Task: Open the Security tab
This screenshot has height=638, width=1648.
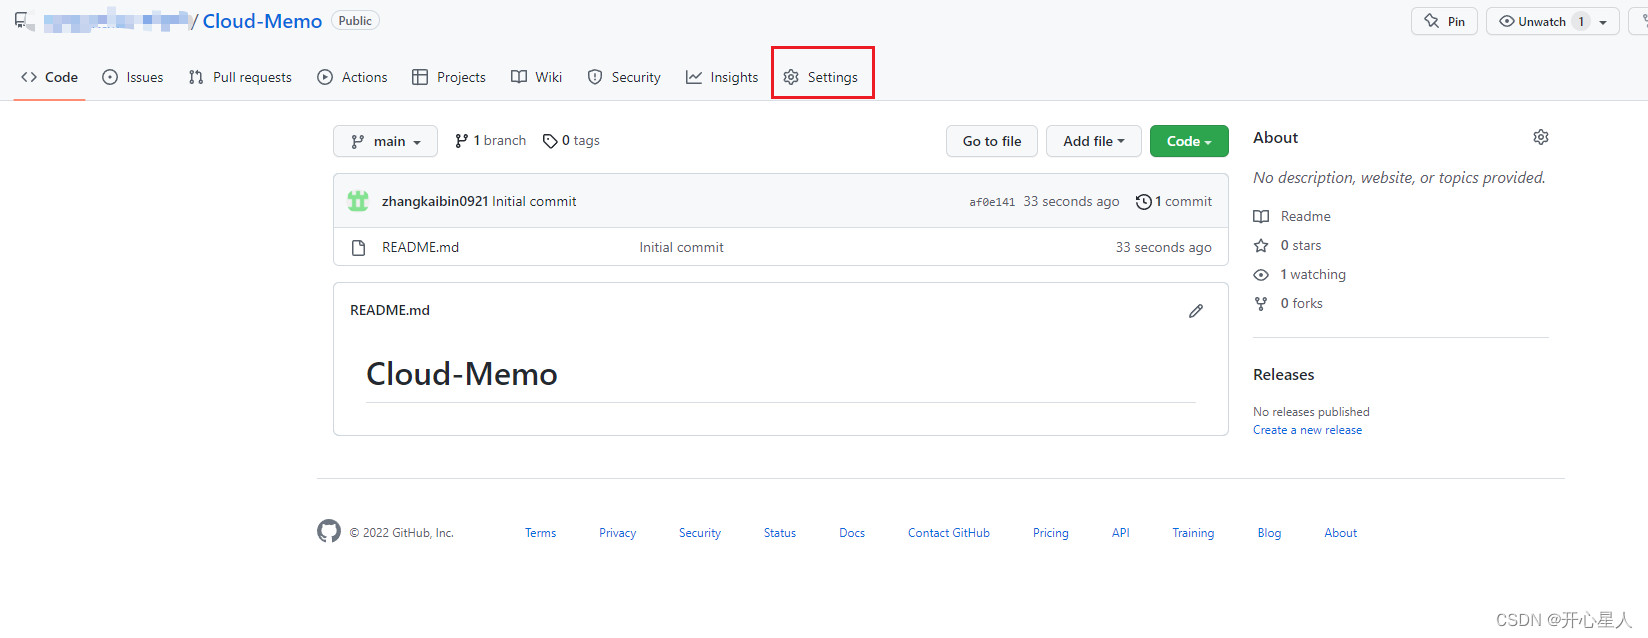Action: [x=624, y=77]
